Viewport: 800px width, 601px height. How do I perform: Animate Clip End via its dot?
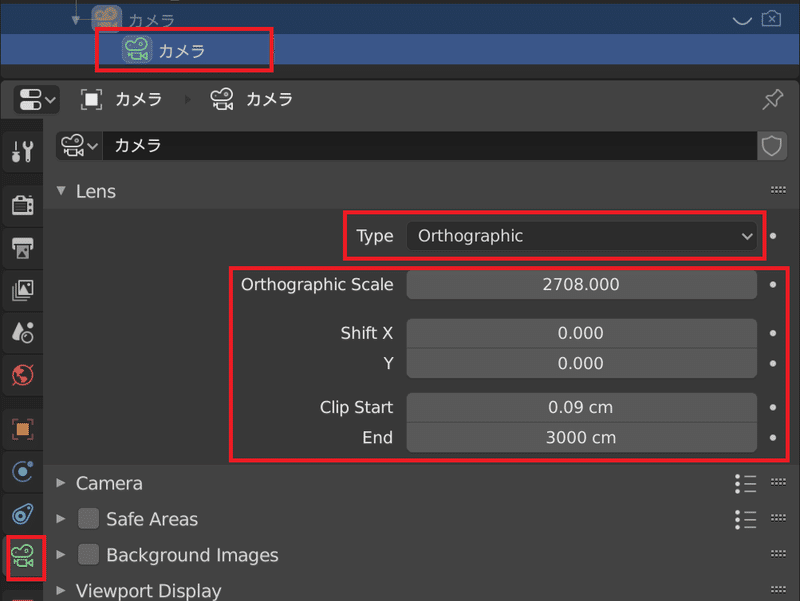[773, 437]
